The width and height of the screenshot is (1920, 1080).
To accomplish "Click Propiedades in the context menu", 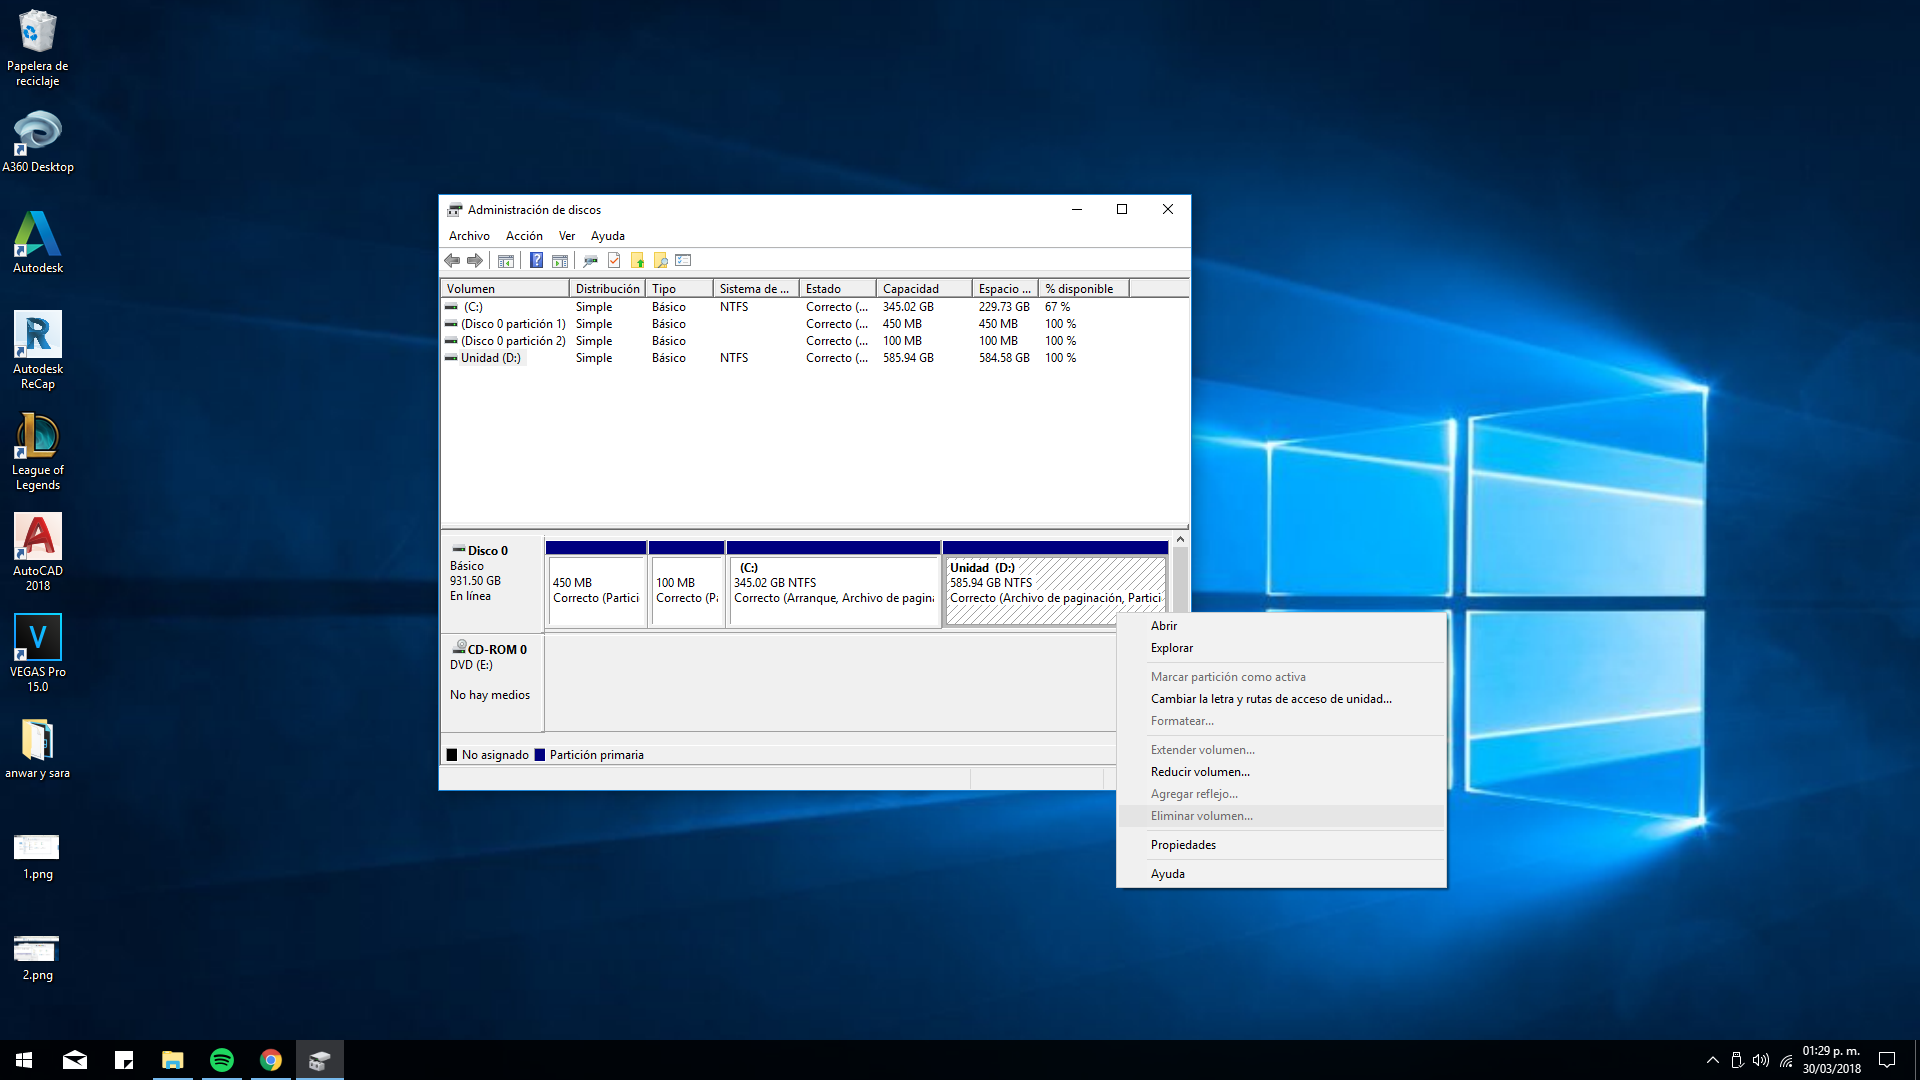I will (1183, 845).
